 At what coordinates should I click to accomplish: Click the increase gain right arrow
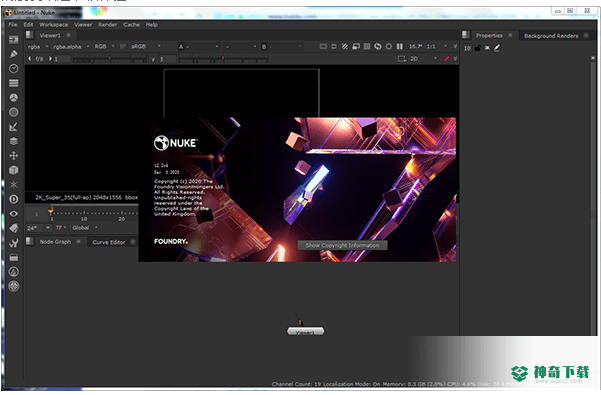click(50, 59)
